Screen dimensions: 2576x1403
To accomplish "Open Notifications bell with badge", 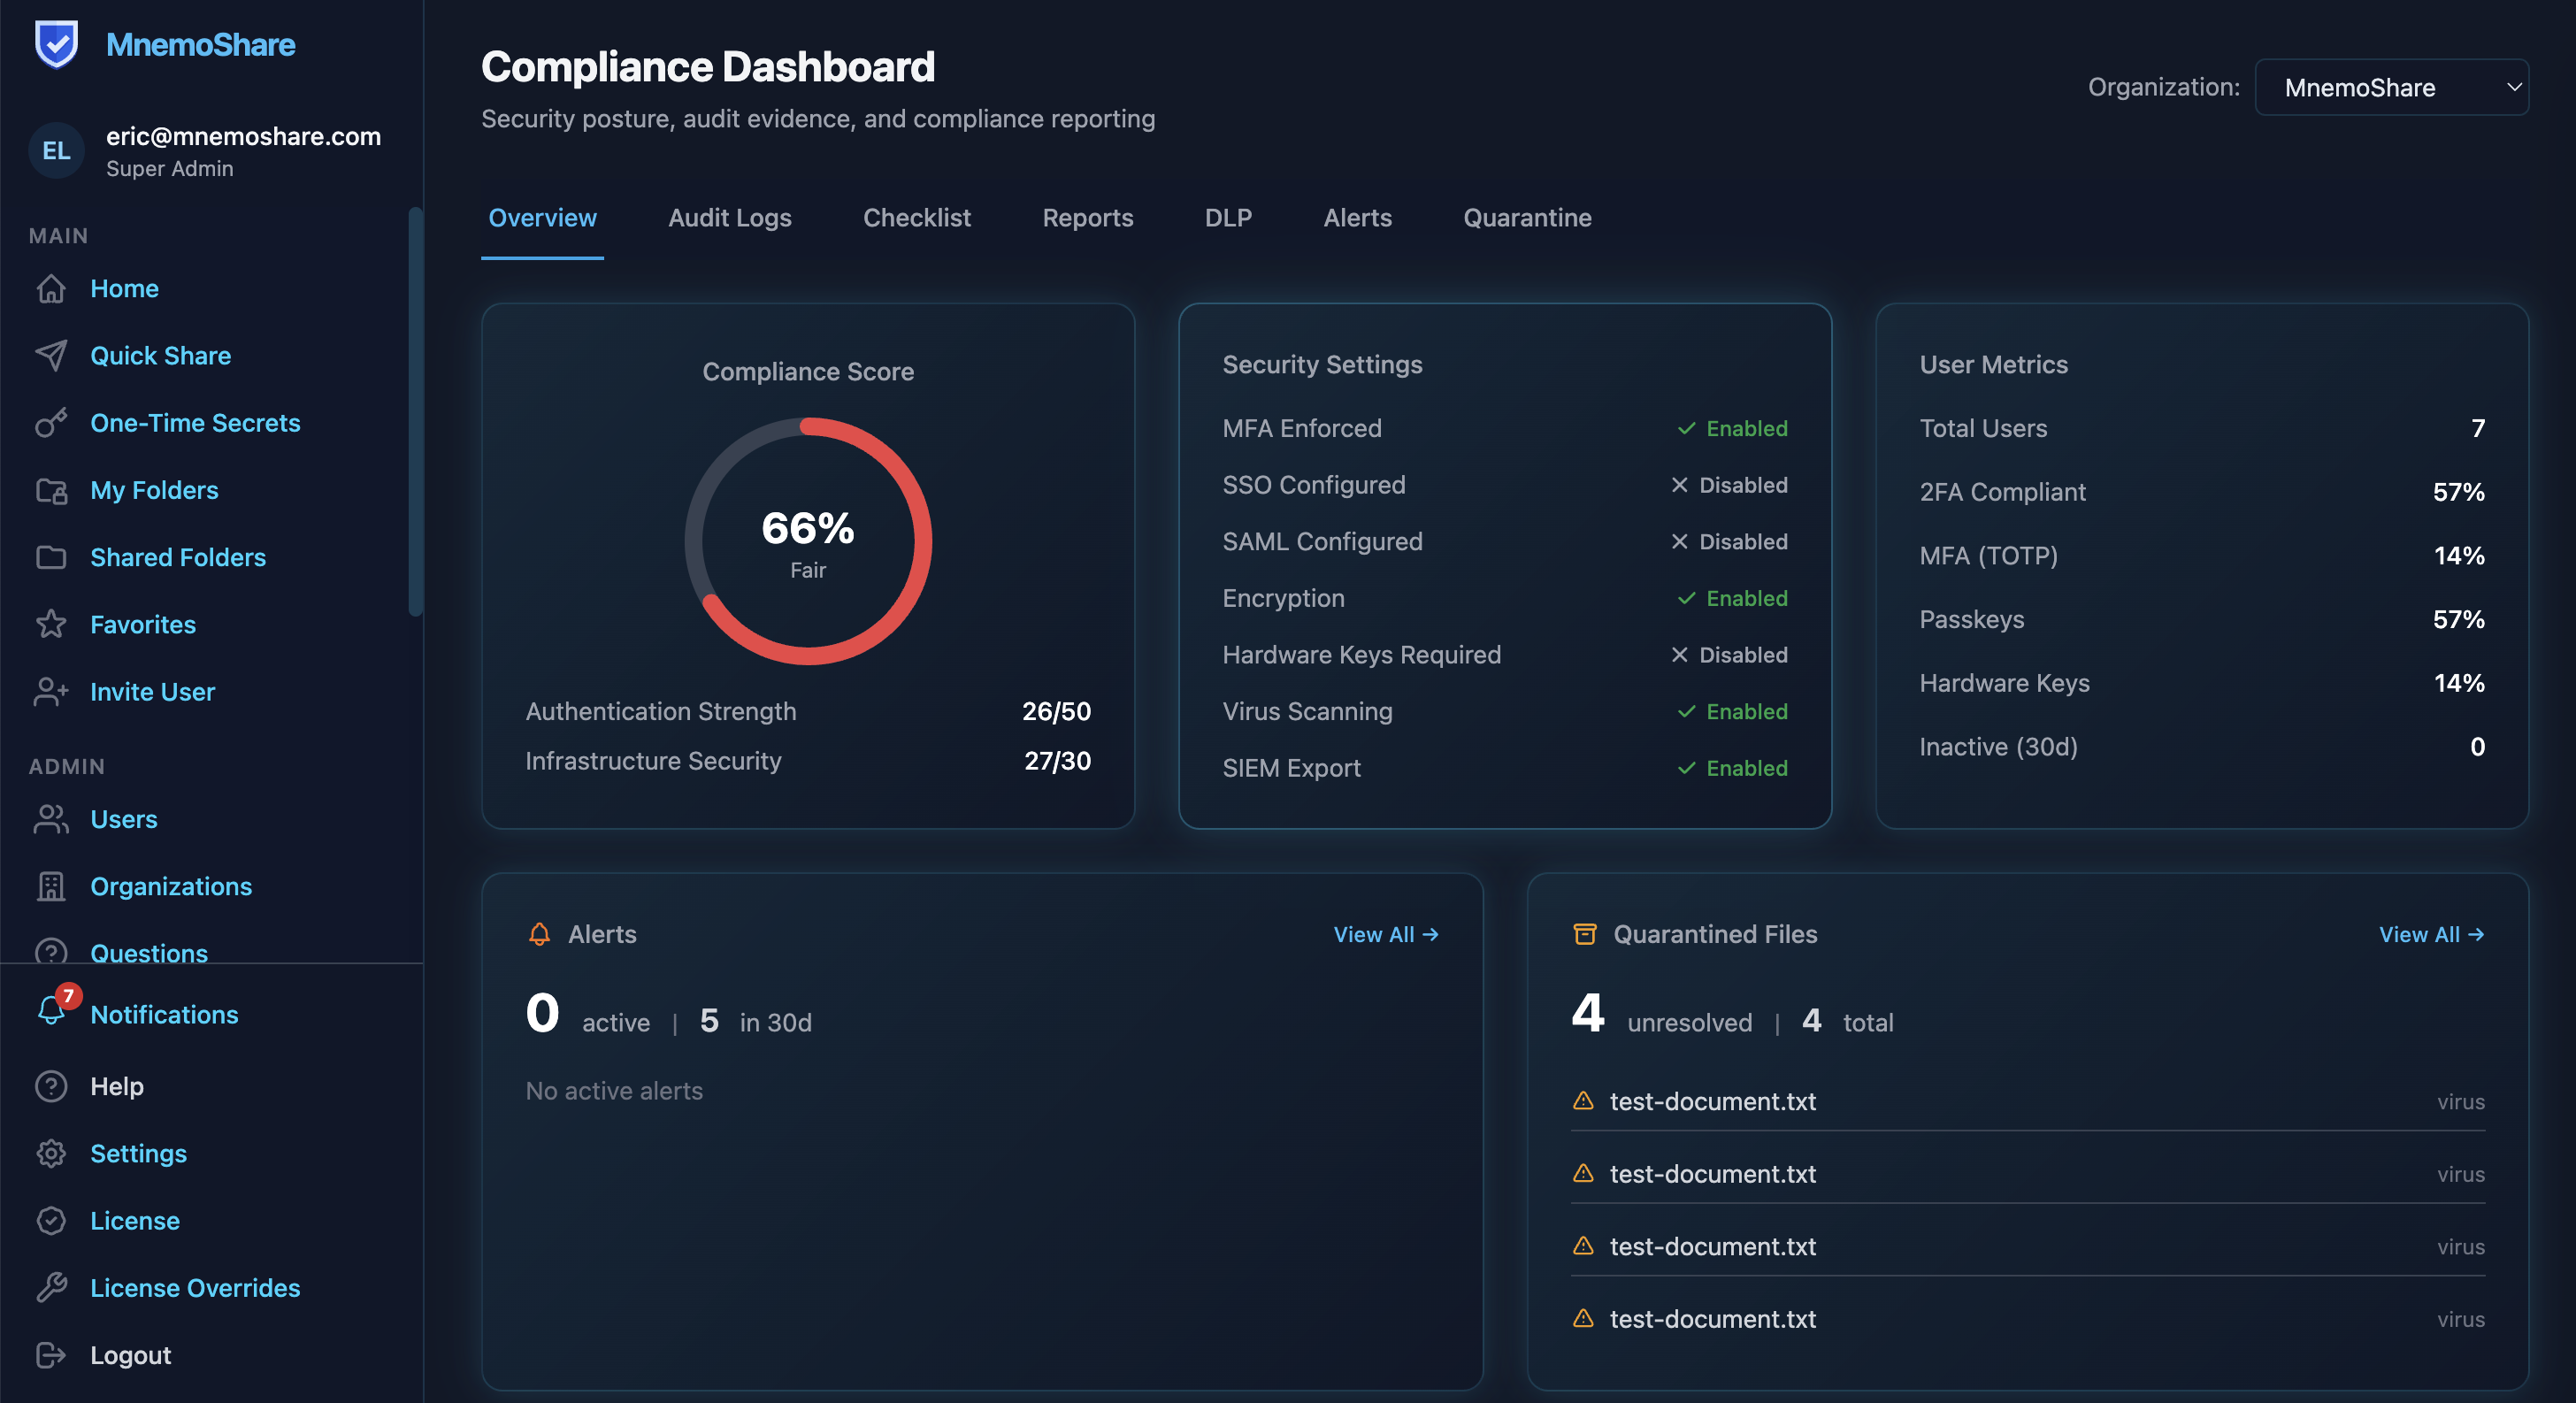I will (53, 1010).
